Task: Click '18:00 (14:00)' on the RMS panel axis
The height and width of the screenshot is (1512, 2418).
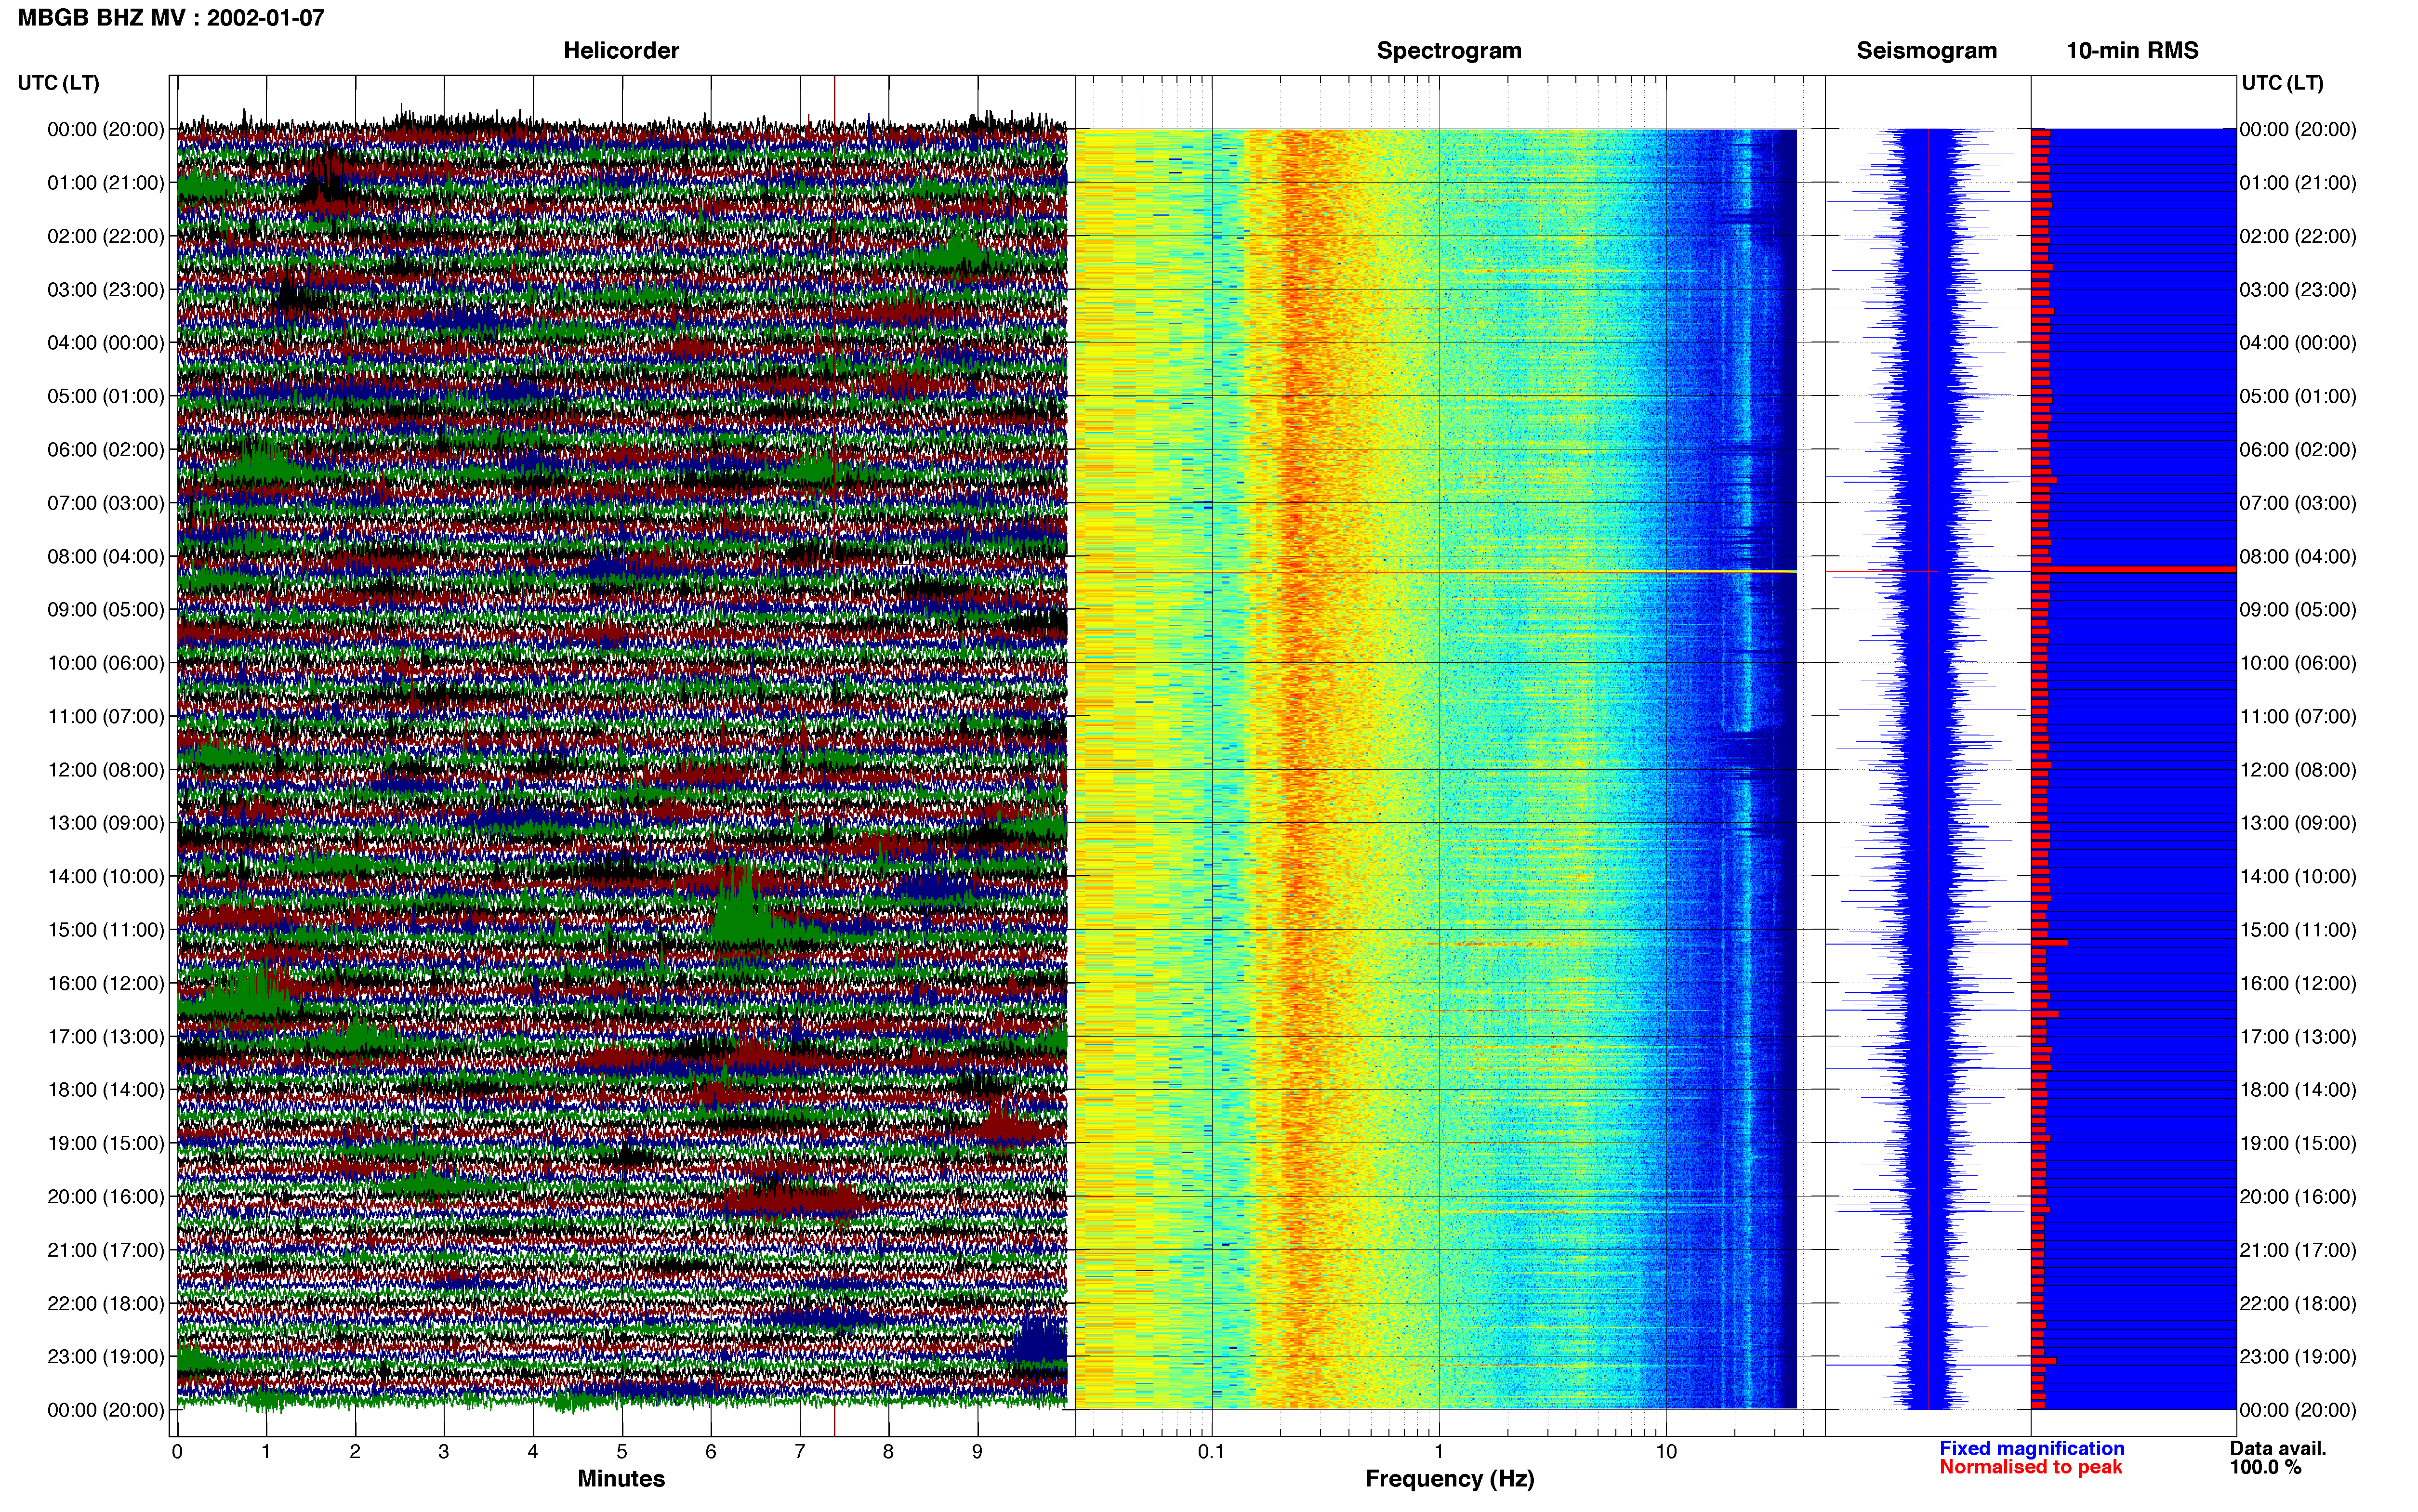Action: point(2298,1090)
